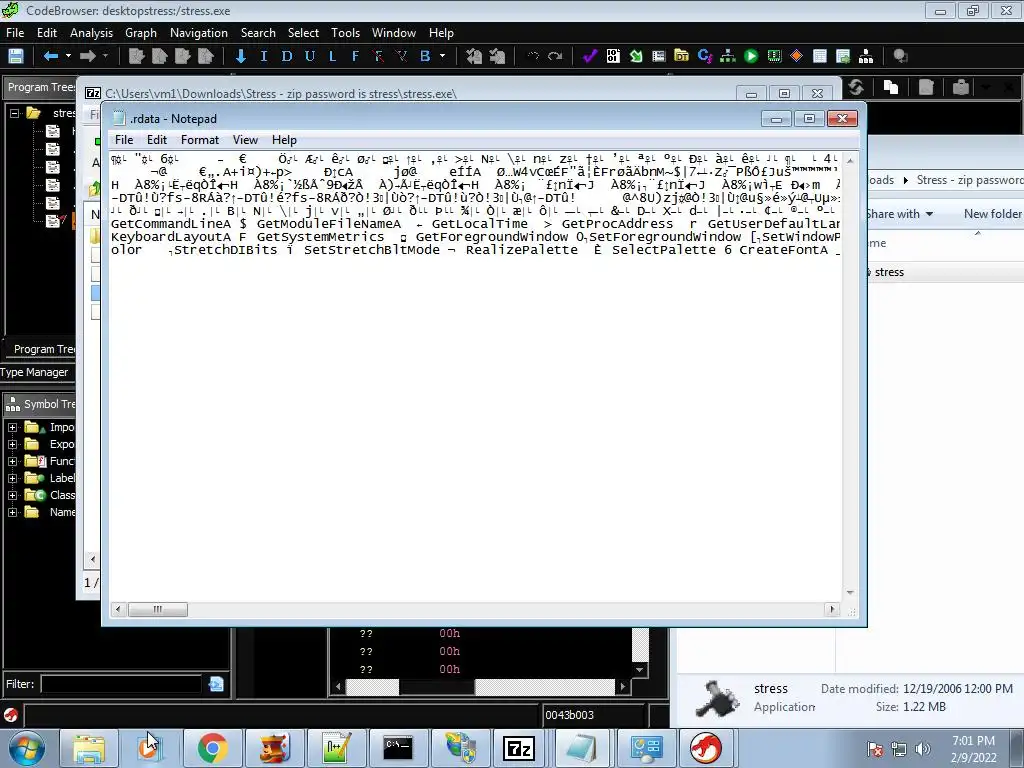Open dropdown next to B bookmark icon
Image resolution: width=1024 pixels, height=768 pixels.
click(x=443, y=56)
